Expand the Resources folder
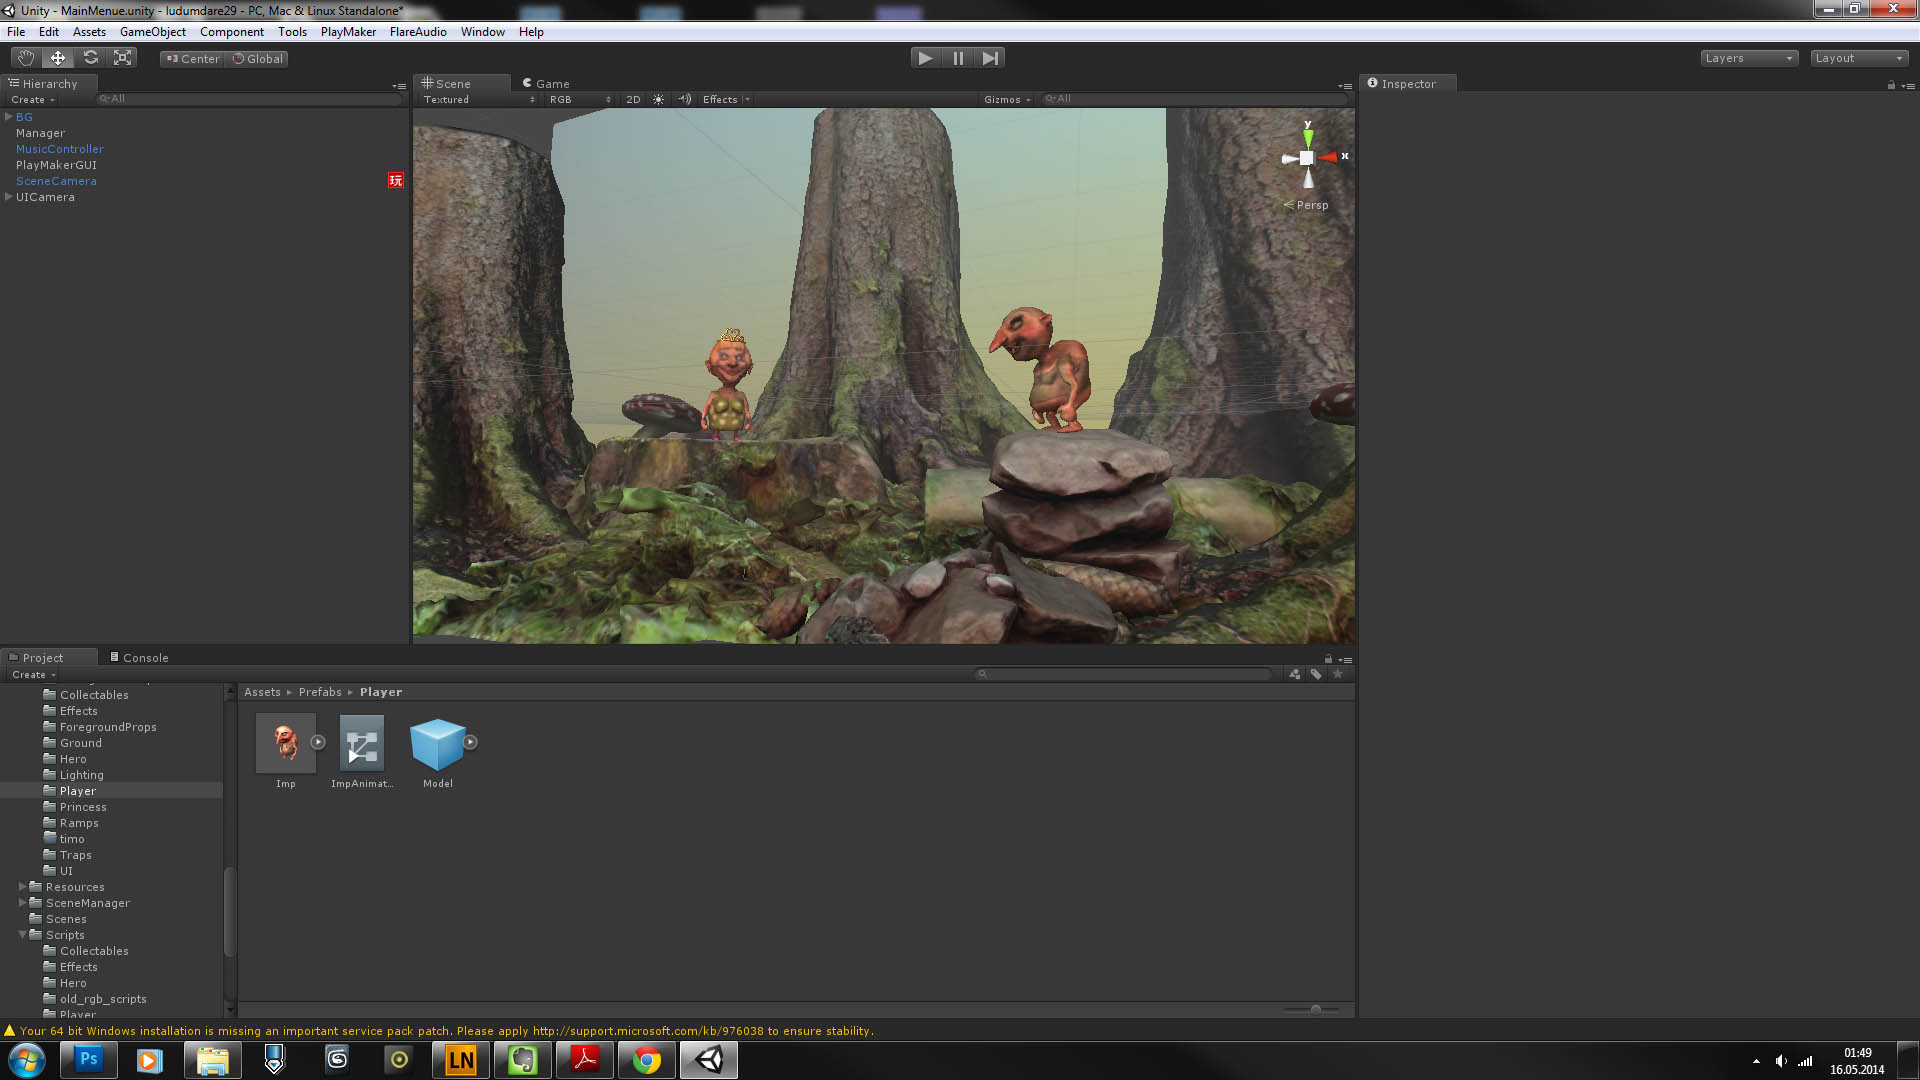The height and width of the screenshot is (1080, 1920). click(23, 887)
